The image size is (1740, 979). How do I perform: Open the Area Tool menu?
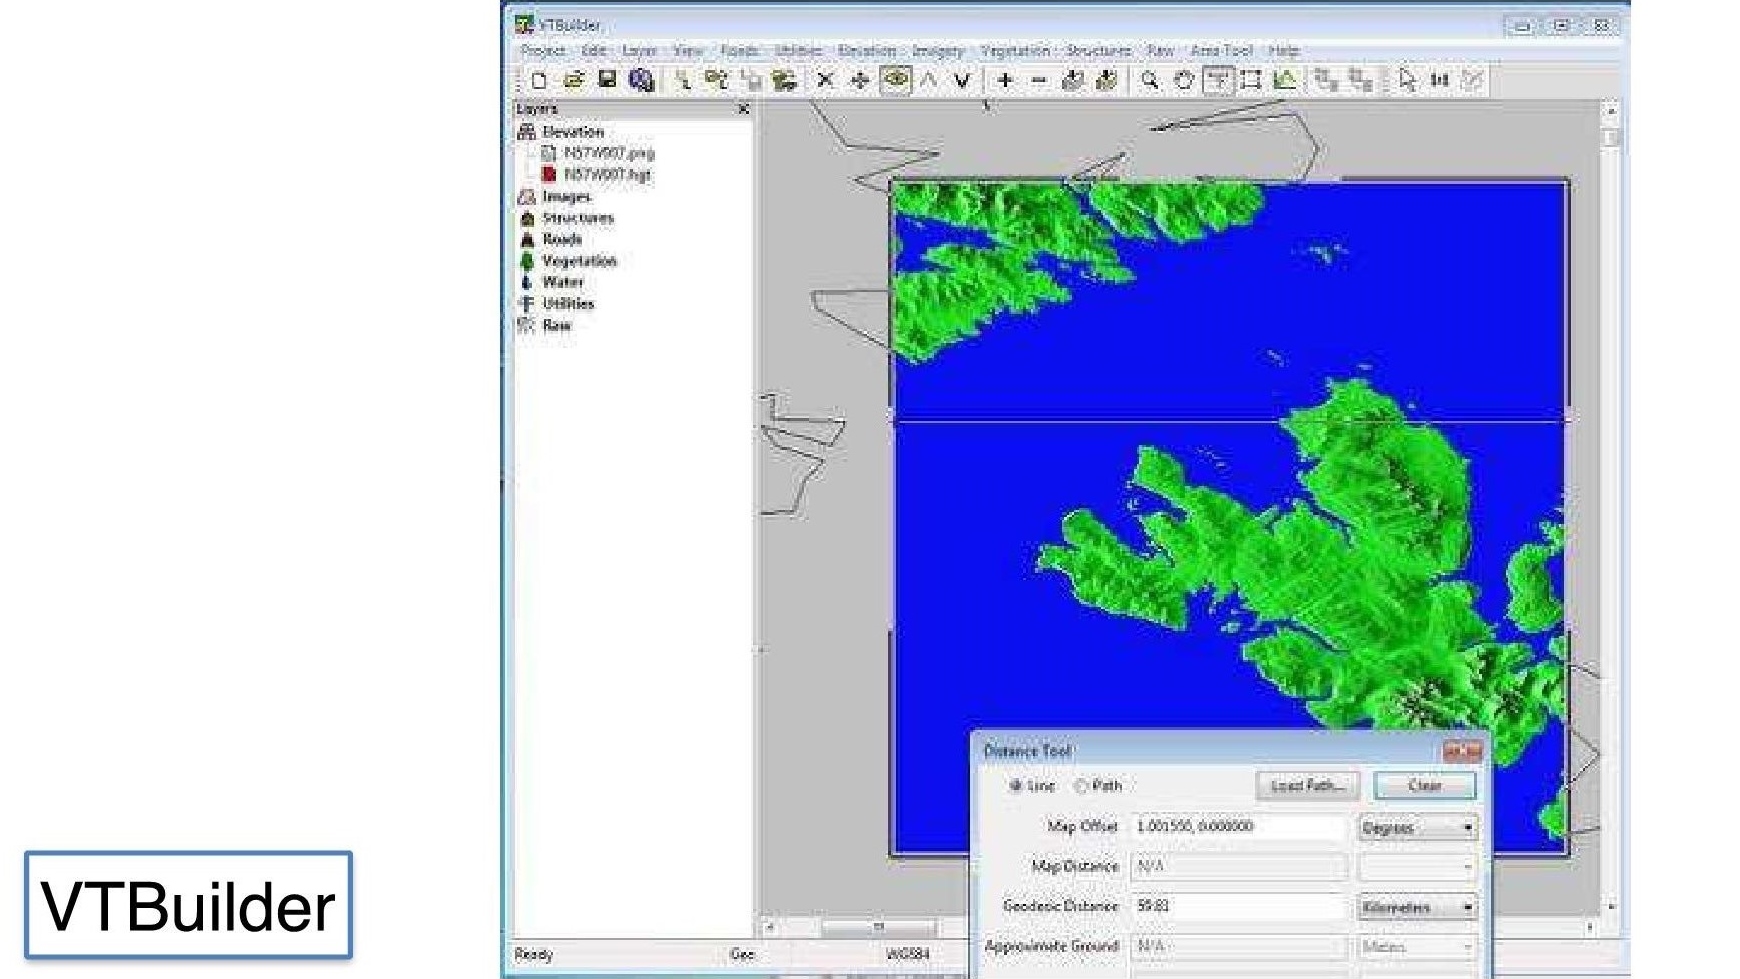[1221, 50]
